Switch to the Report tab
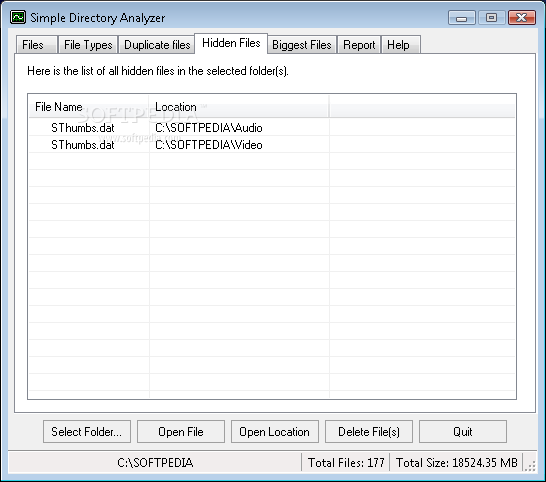The height and width of the screenshot is (482, 546). (x=359, y=45)
